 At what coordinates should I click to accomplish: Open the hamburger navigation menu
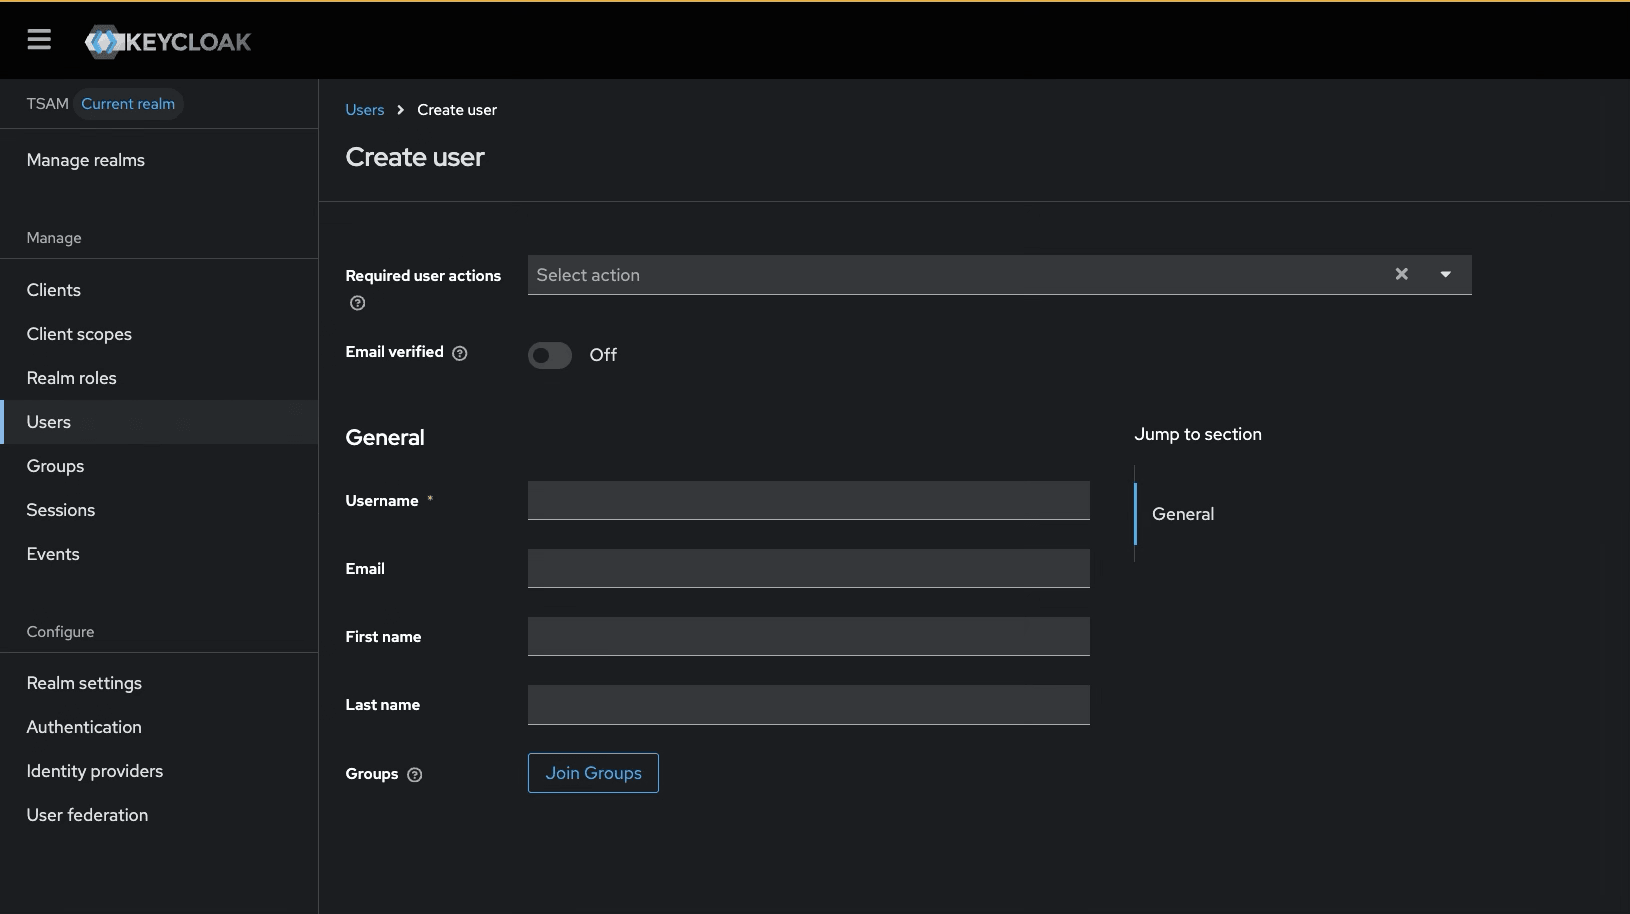click(x=39, y=40)
